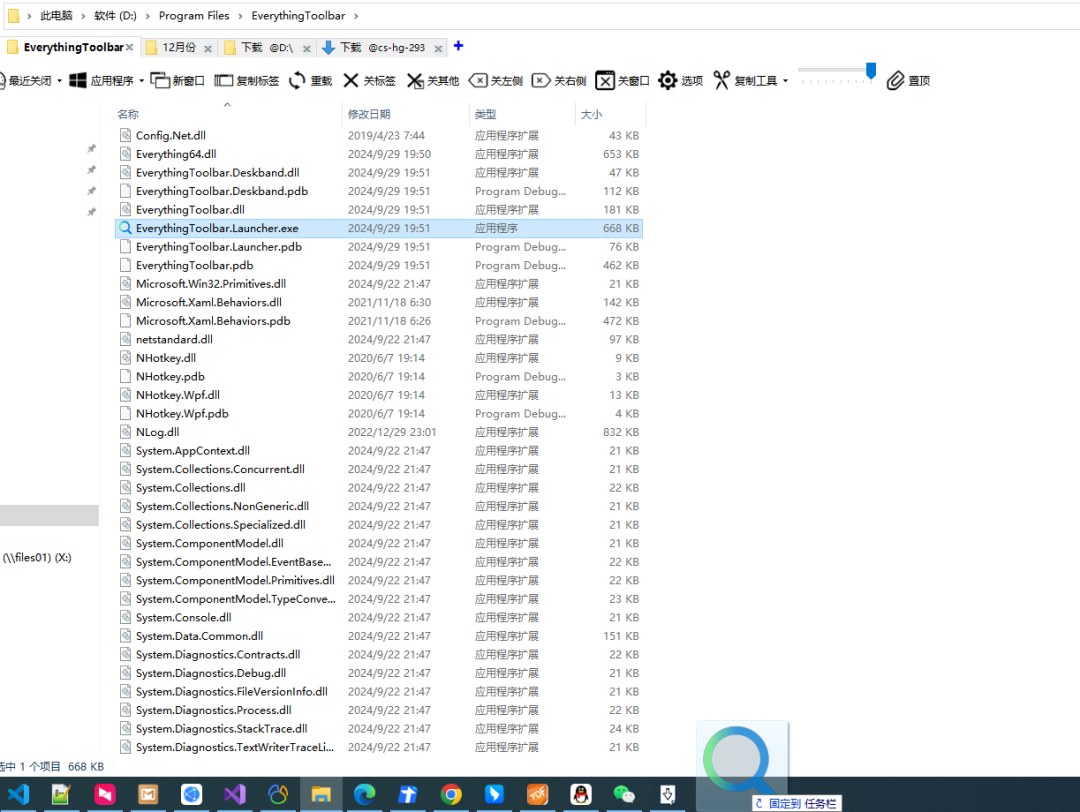
Task: Click the 关窗口 close window button
Action: click(x=622, y=81)
